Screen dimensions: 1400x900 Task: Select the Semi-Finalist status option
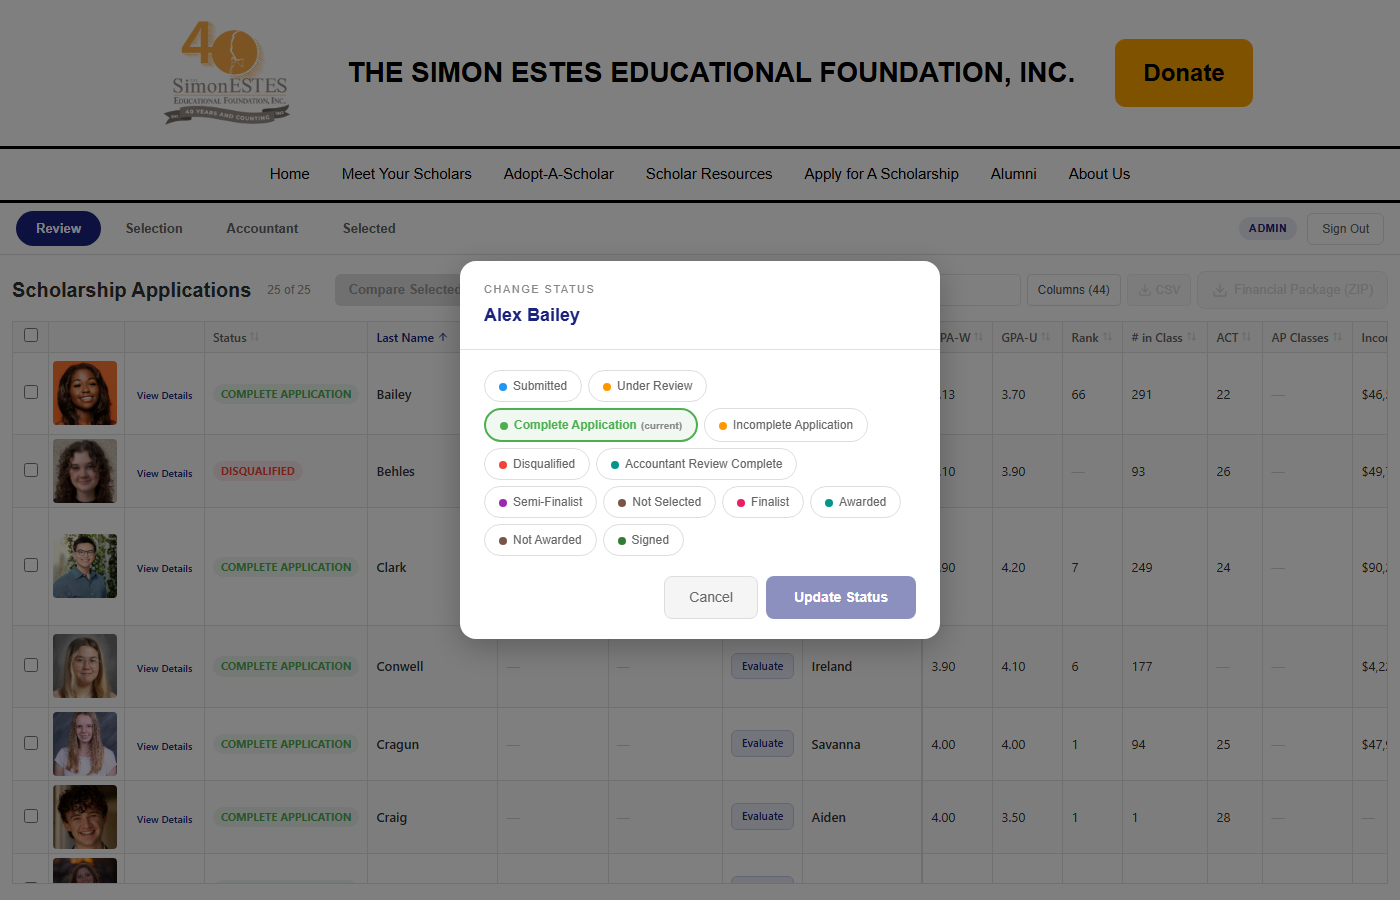540,501
